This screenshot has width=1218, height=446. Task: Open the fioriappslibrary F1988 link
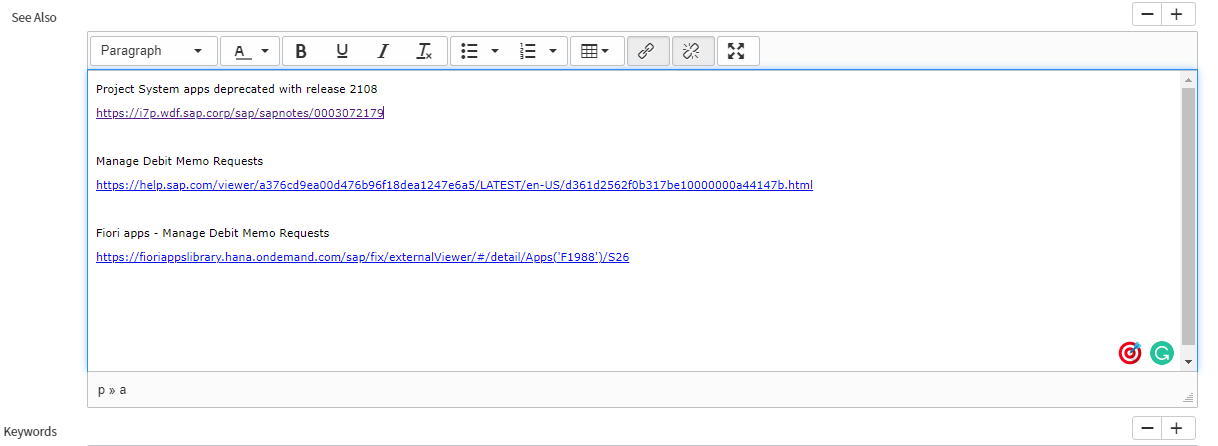coord(362,257)
